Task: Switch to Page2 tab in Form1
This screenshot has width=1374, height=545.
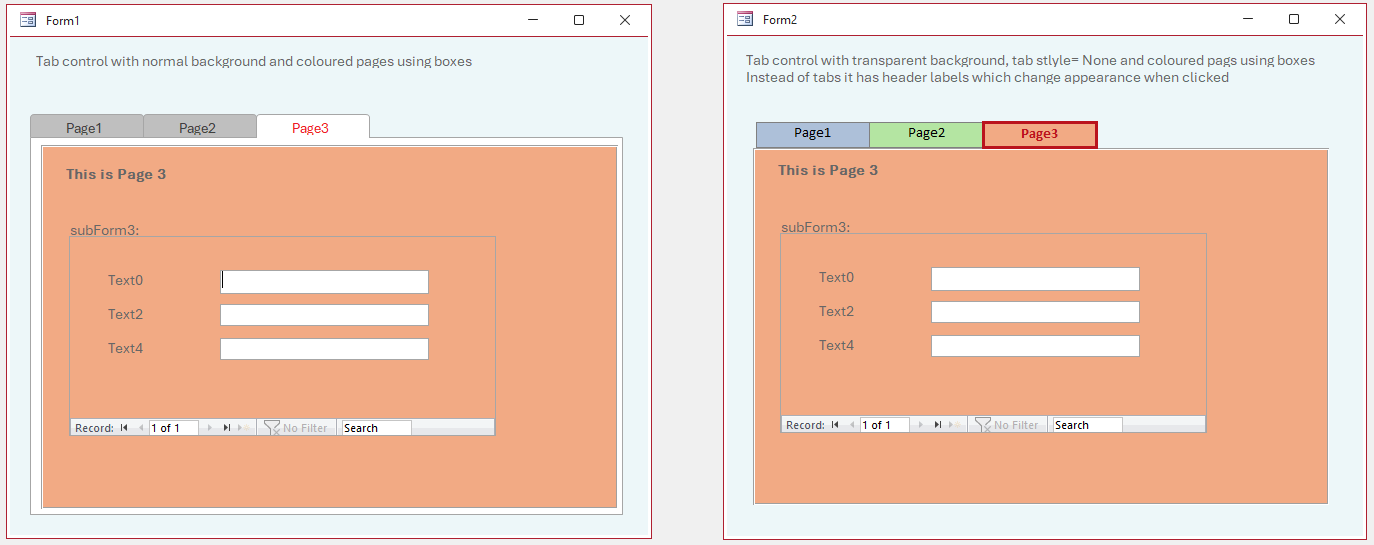Action: click(199, 127)
